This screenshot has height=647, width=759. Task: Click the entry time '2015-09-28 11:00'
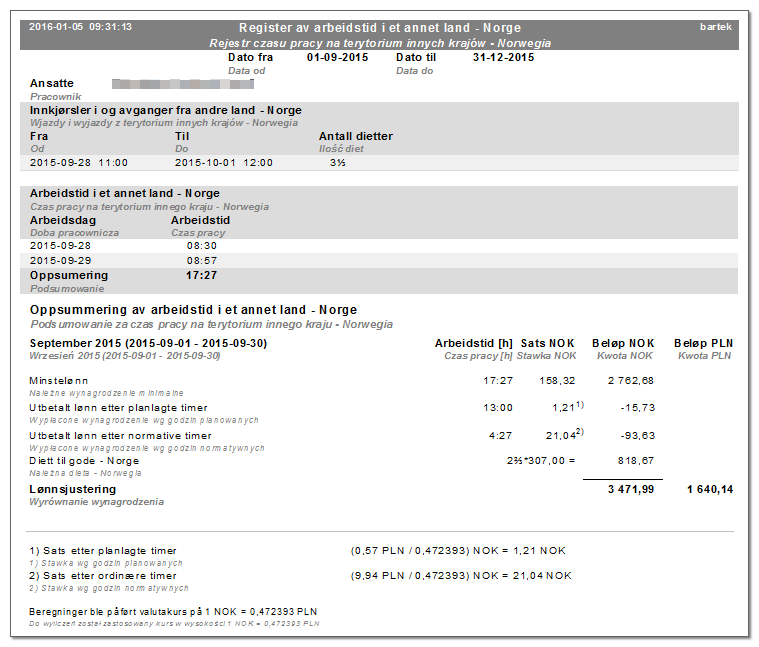(79, 163)
